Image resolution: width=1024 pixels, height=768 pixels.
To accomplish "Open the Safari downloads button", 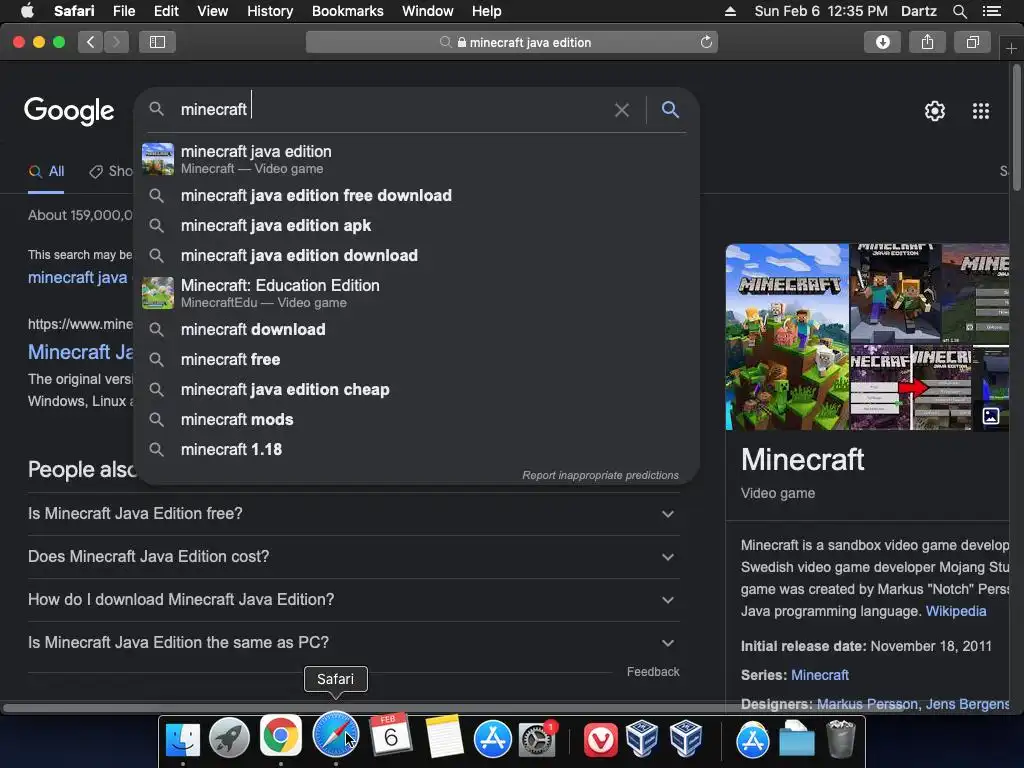I will point(882,42).
